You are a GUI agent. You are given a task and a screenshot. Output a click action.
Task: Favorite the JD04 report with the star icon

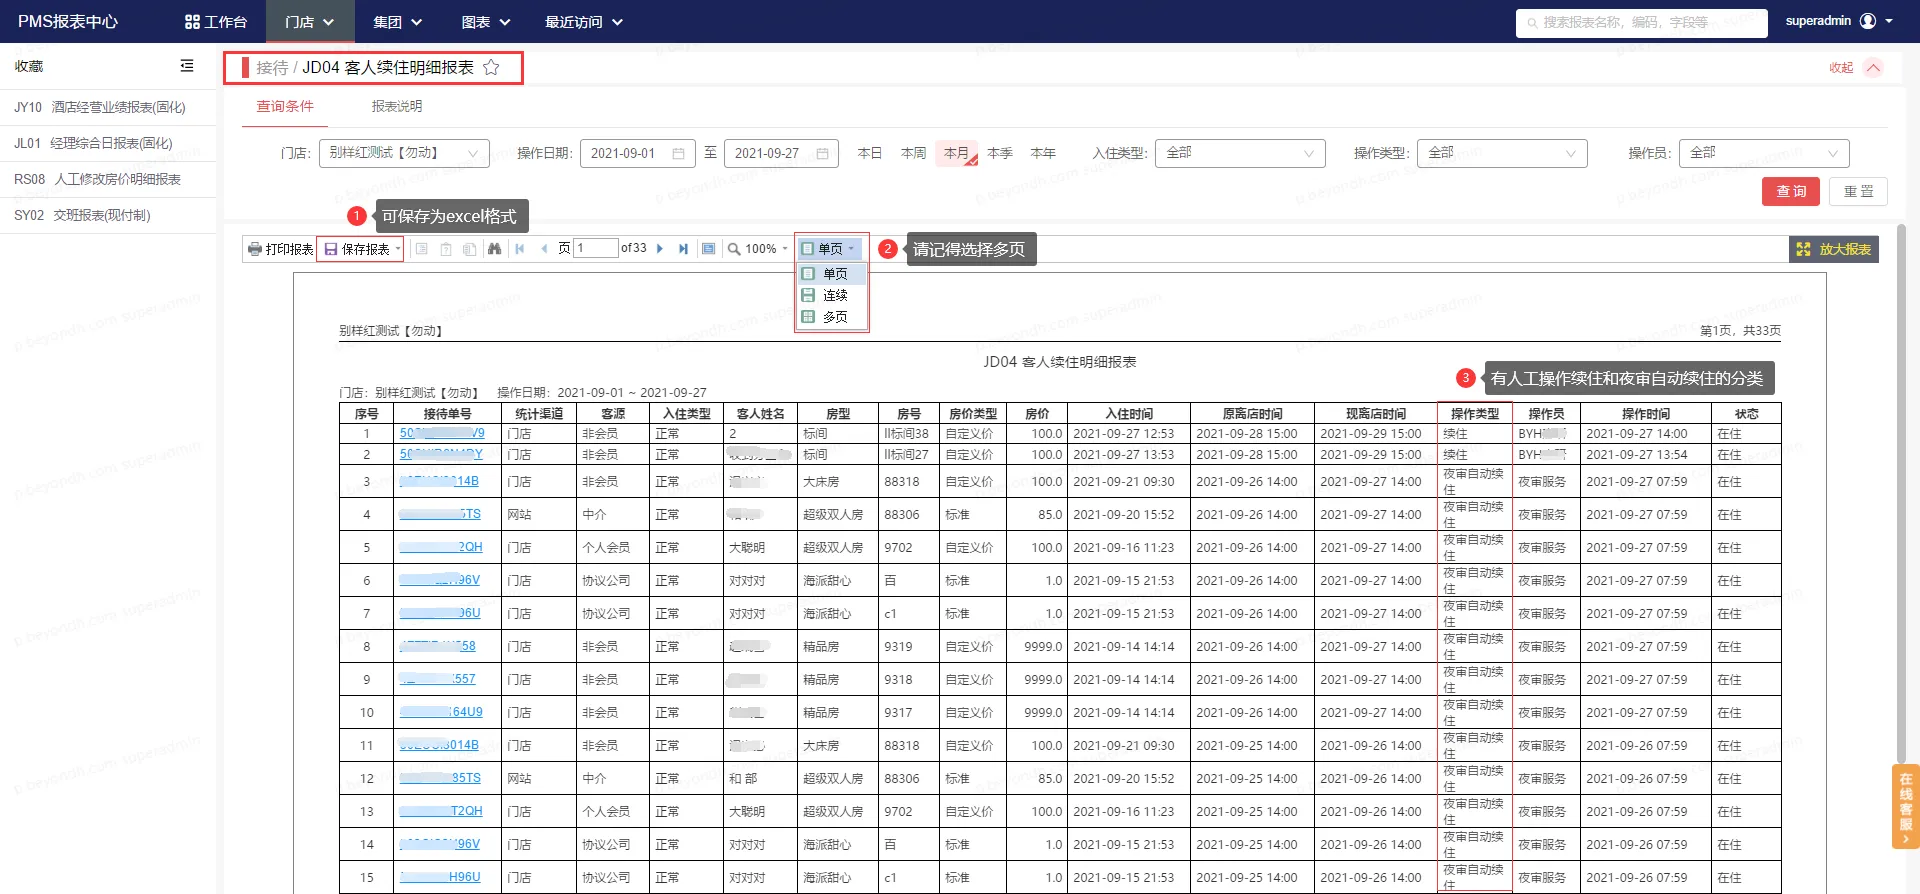(x=491, y=67)
